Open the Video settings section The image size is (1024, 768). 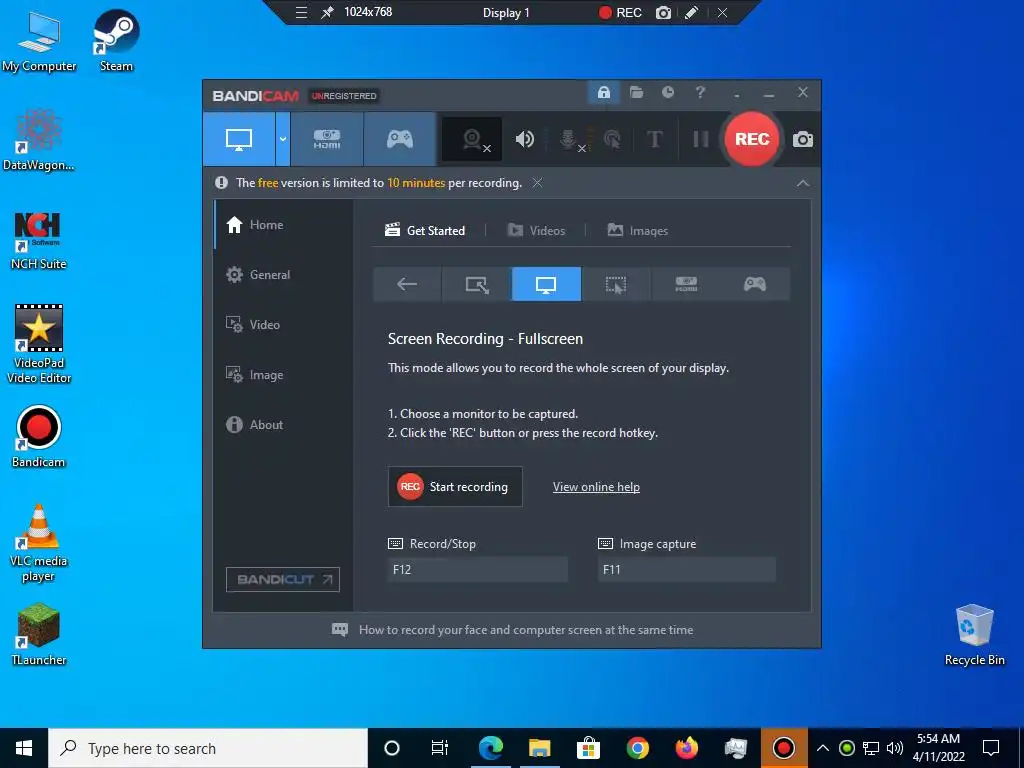[284, 325]
